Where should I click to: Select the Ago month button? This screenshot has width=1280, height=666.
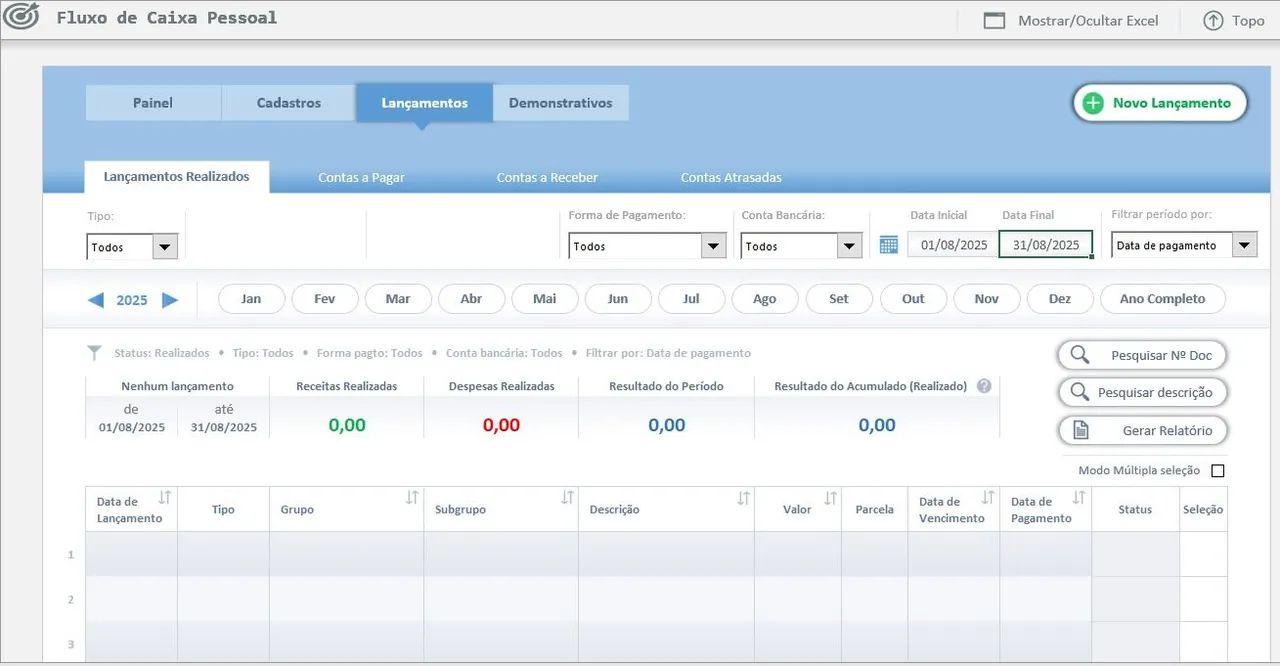(765, 299)
